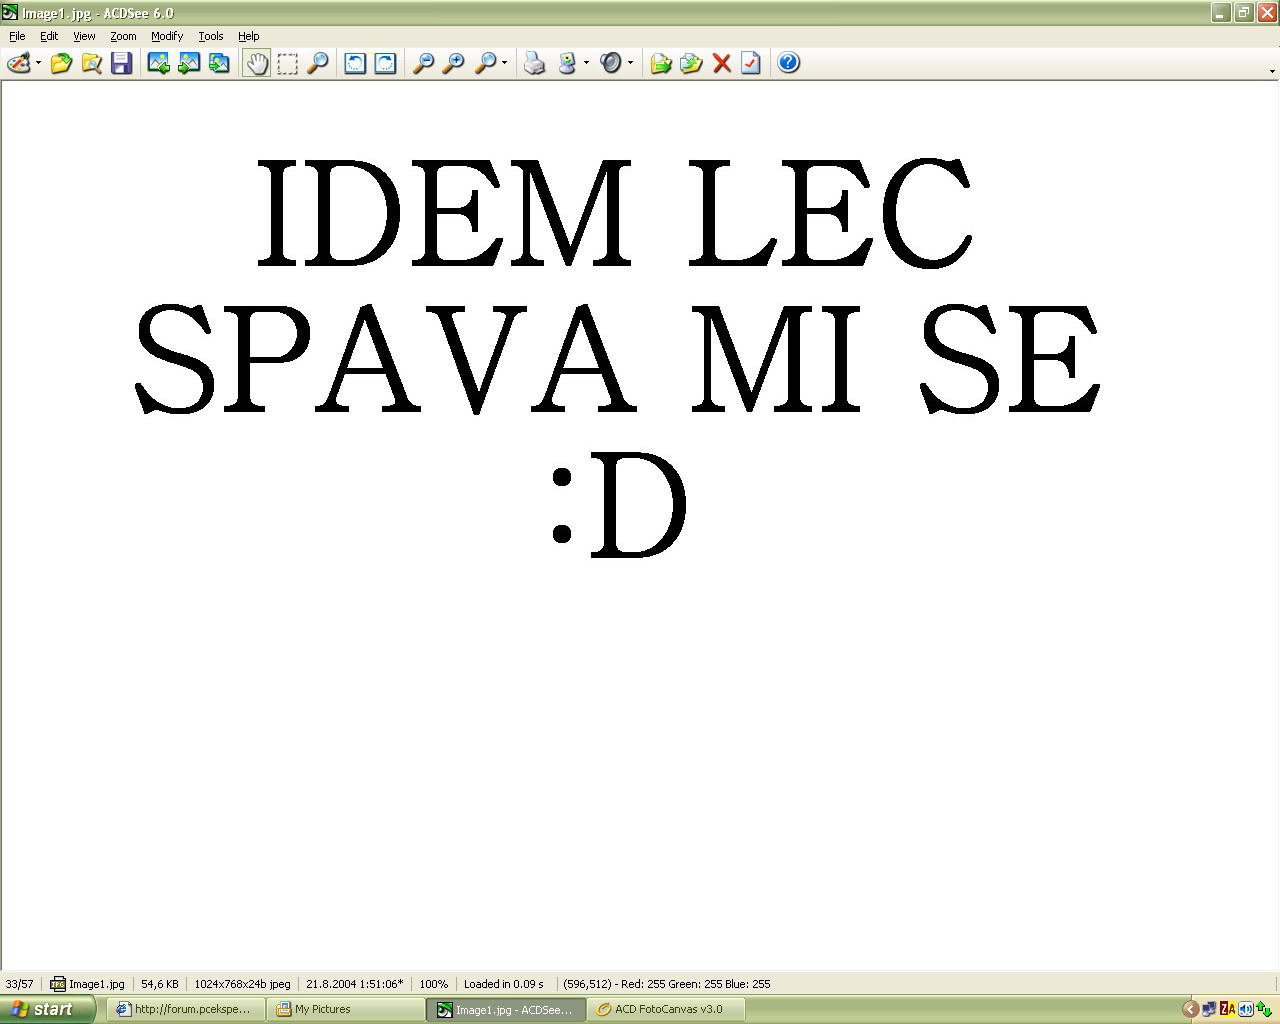Expand toolbar options chevron at far right
Screen dimensions: 1280x1024
point(1271,71)
